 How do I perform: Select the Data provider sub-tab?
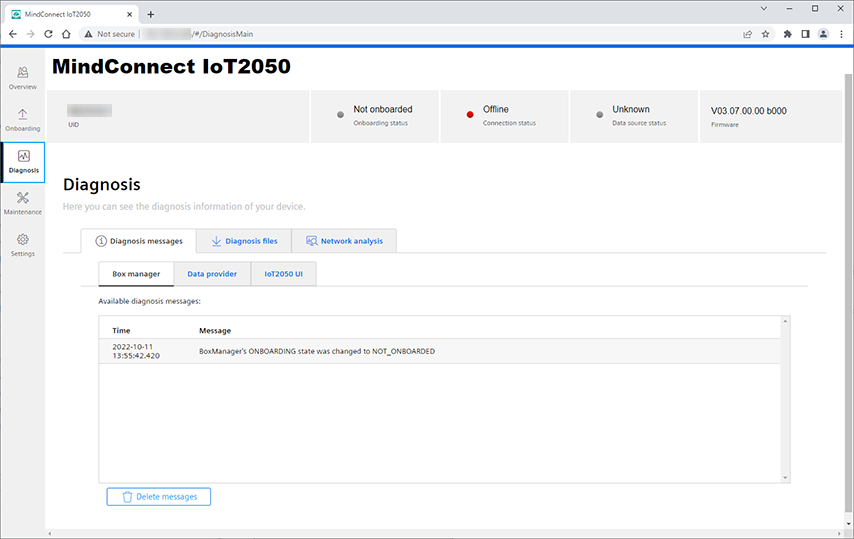coord(212,274)
